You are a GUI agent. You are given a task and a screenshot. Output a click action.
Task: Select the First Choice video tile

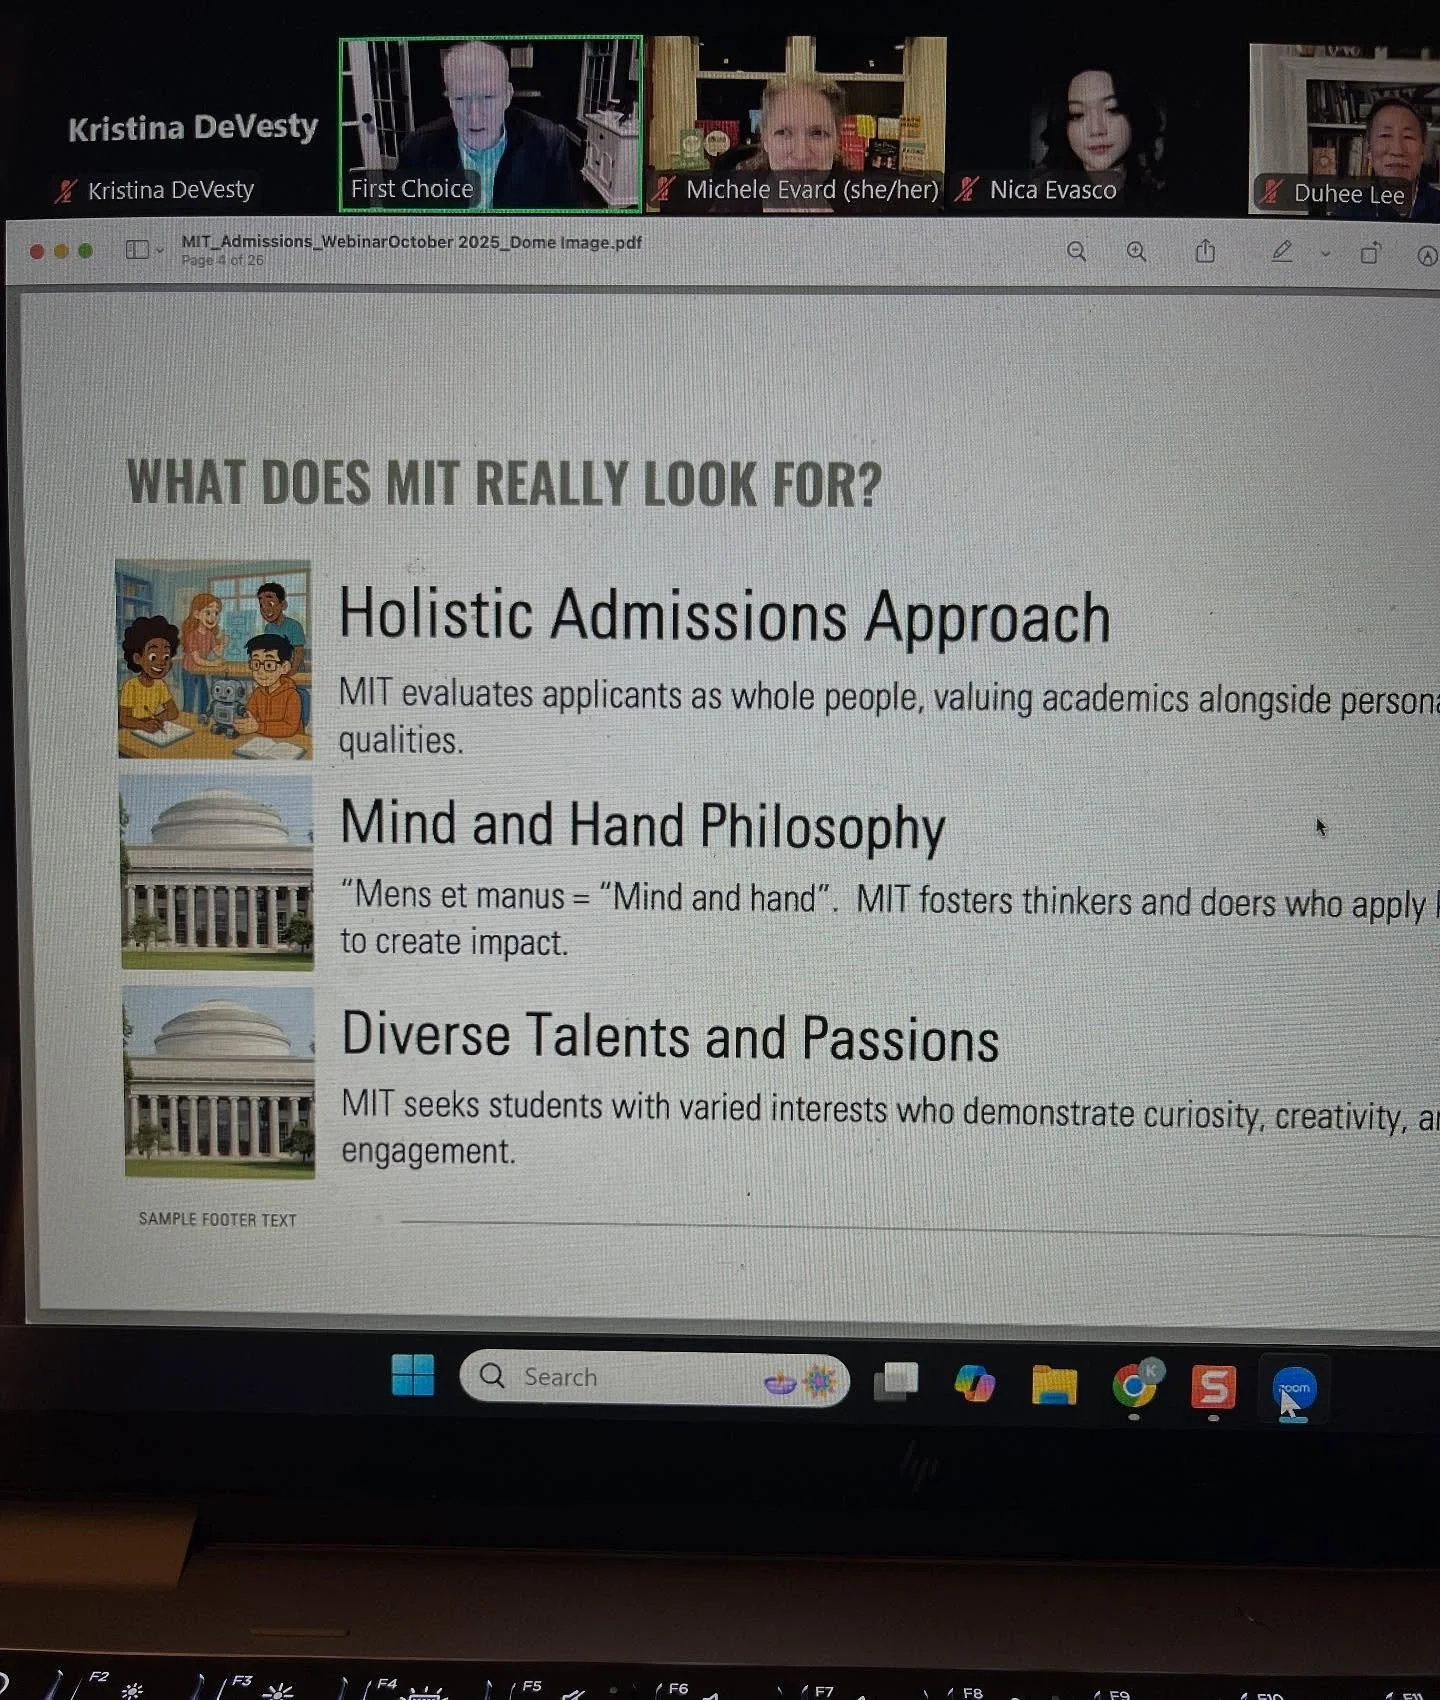pyautogui.click(x=490, y=124)
